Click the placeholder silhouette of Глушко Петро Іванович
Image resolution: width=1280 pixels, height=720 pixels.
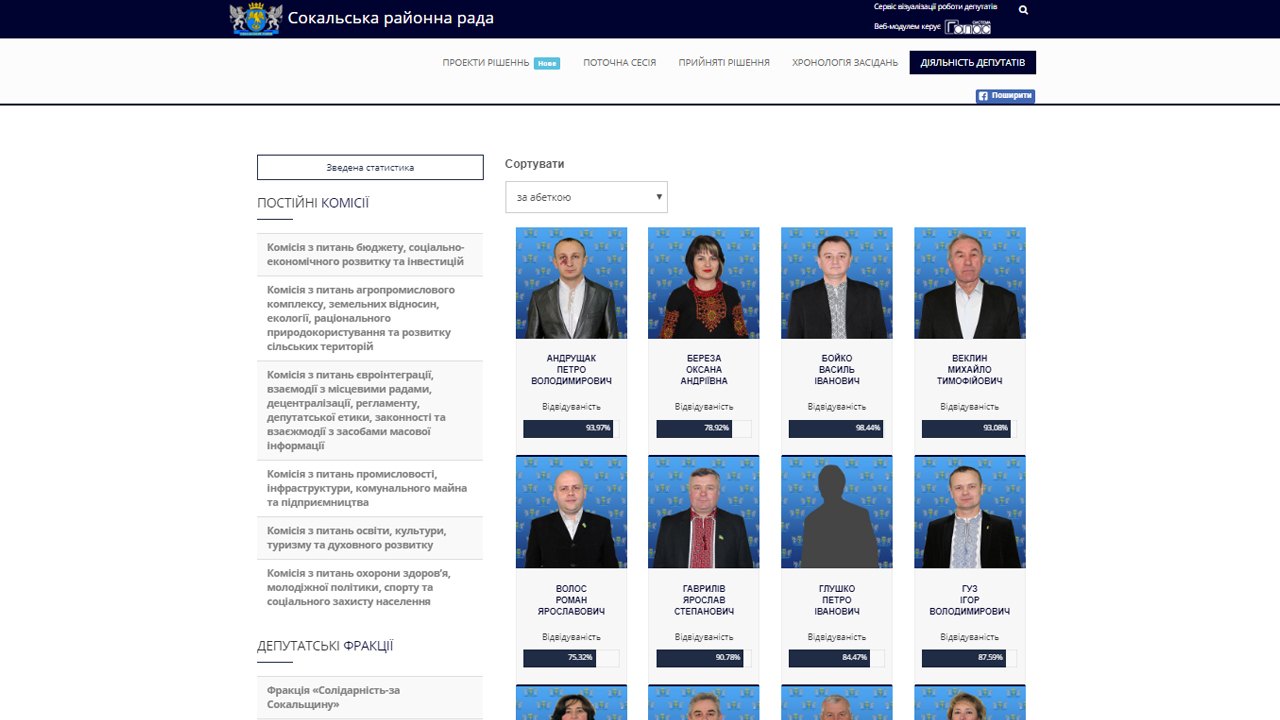[x=836, y=512]
